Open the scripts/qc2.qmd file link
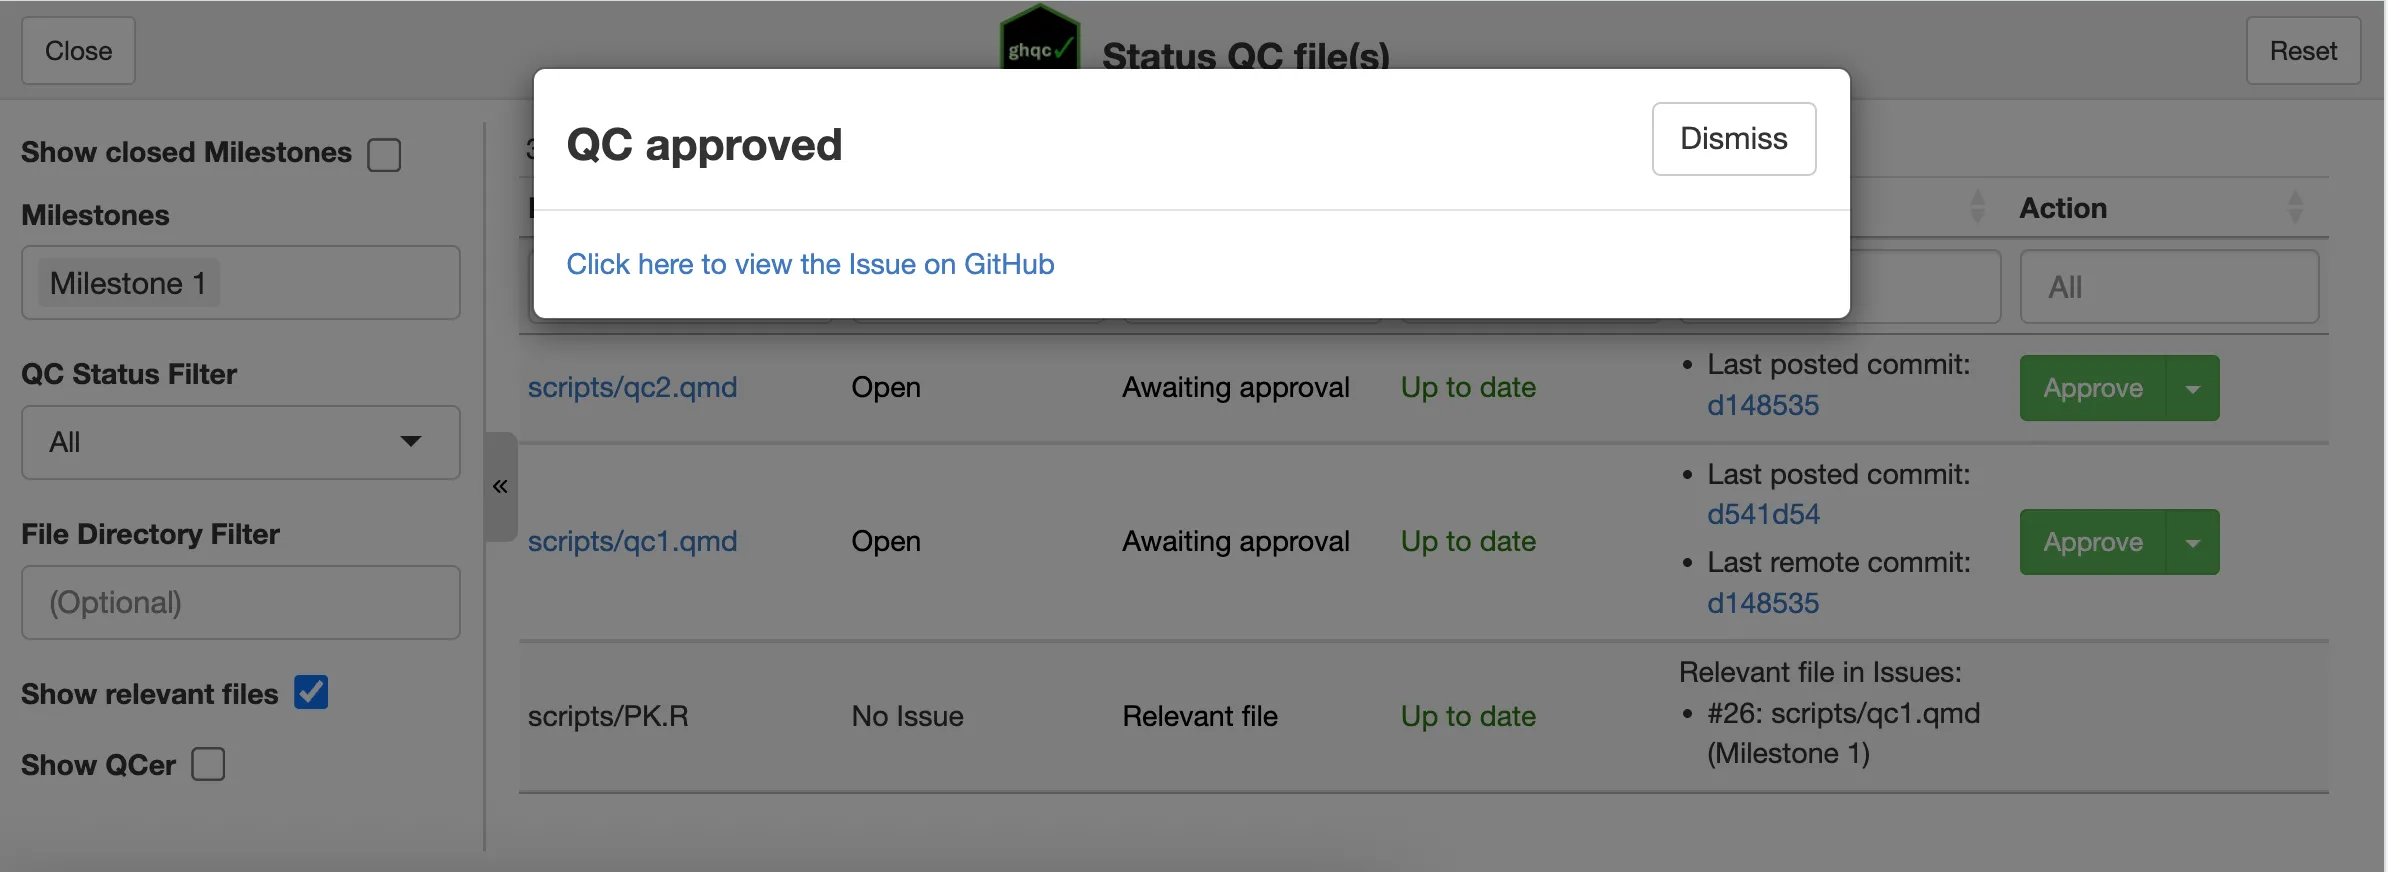Viewport: 2388px width, 872px height. (632, 388)
